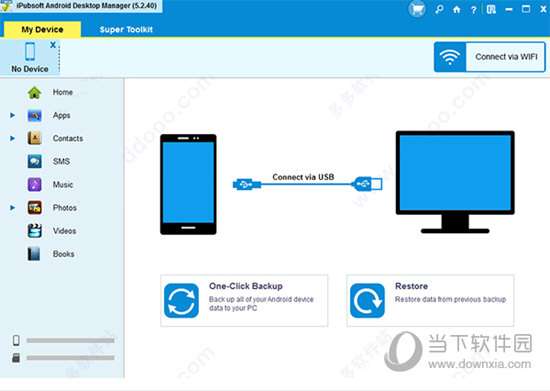Click the Restore title text
This screenshot has height=391, width=550.
coord(411,286)
